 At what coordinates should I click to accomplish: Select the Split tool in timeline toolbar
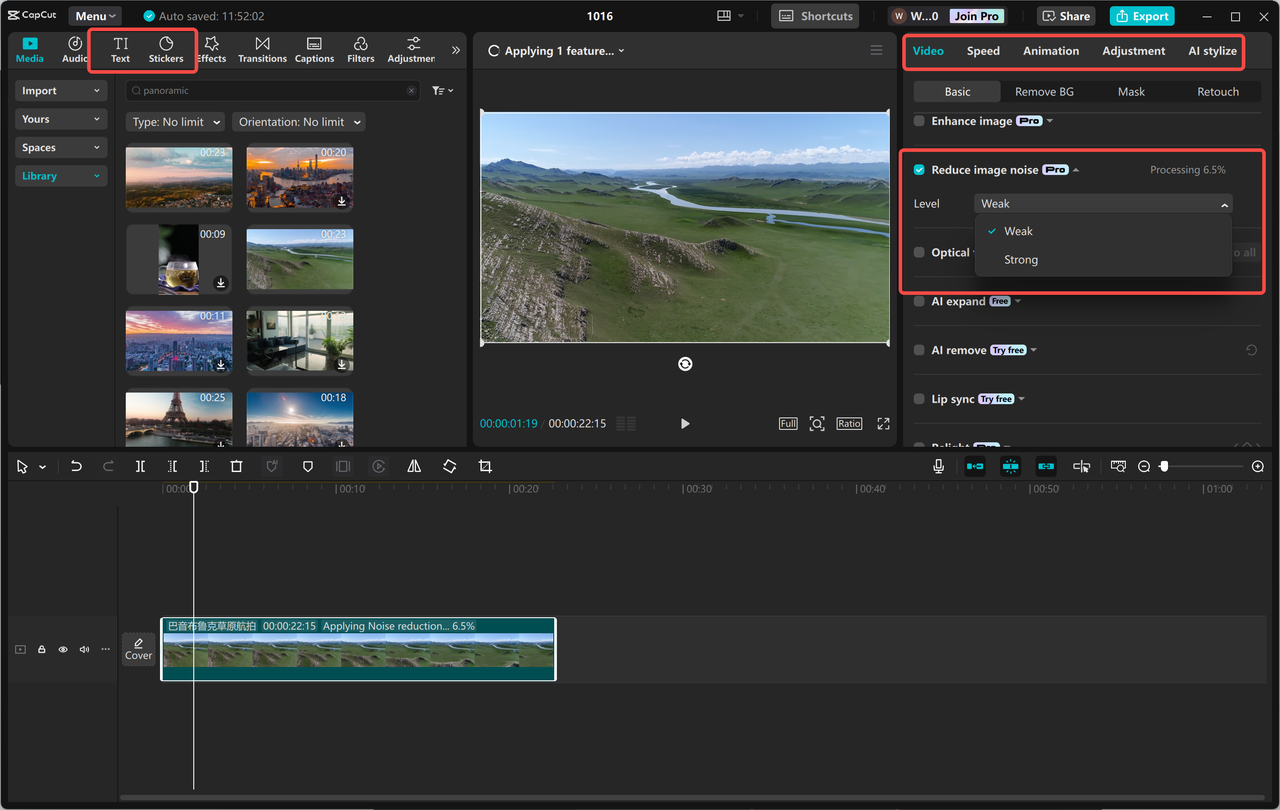click(140, 465)
